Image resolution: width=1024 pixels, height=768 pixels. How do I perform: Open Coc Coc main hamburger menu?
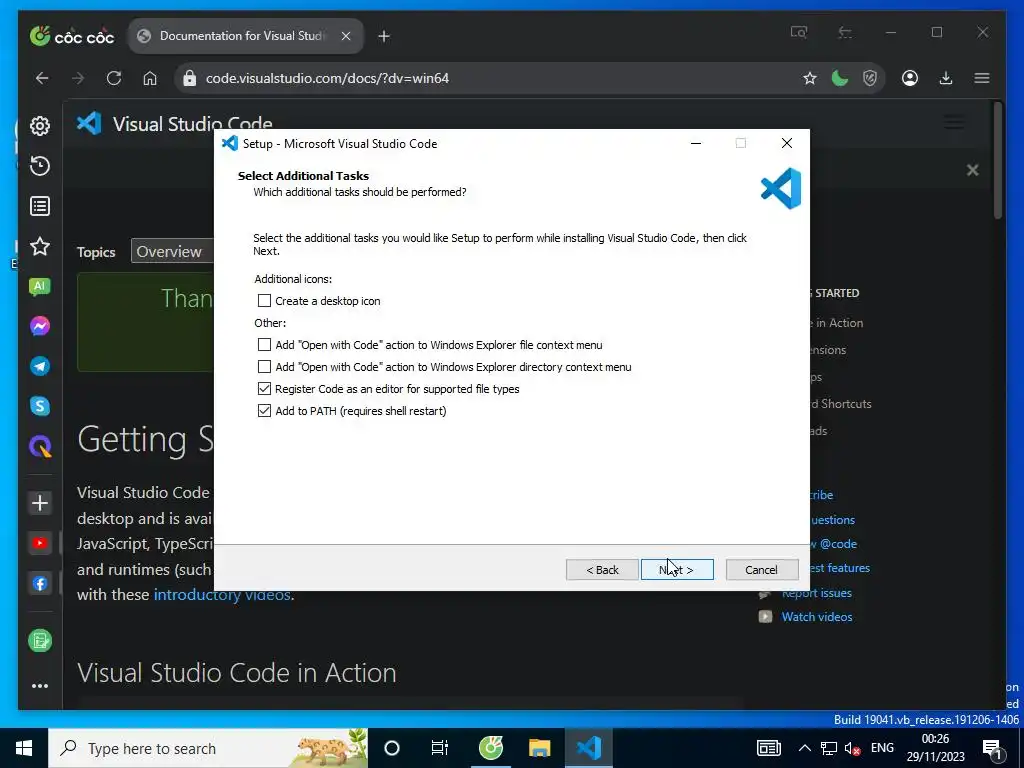click(x=982, y=78)
